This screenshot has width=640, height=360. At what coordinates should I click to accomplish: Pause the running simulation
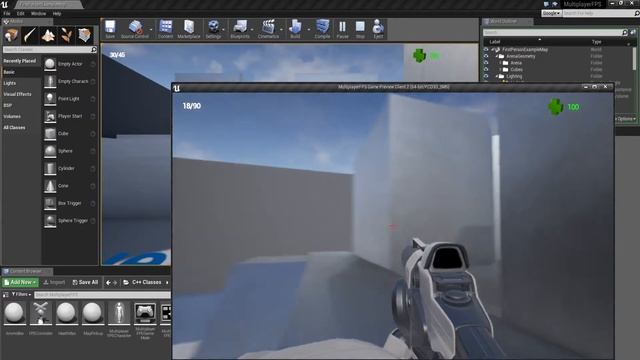click(x=342, y=29)
